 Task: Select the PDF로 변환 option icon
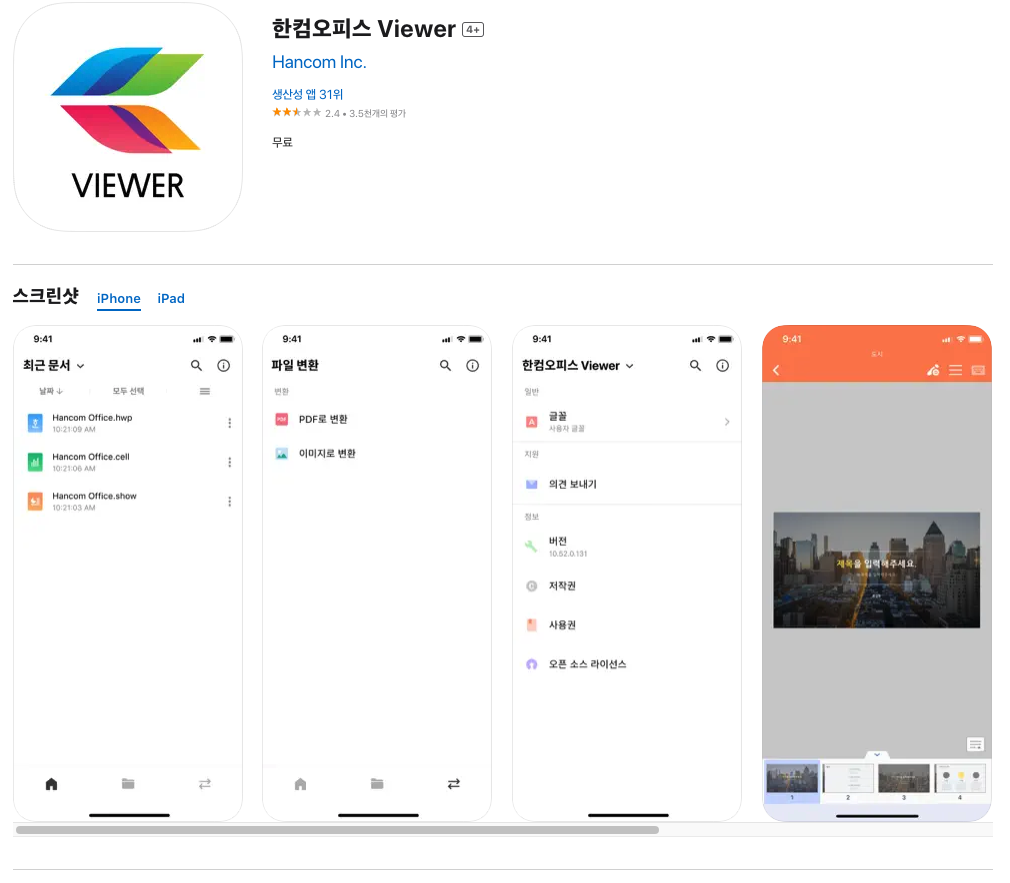(x=282, y=420)
